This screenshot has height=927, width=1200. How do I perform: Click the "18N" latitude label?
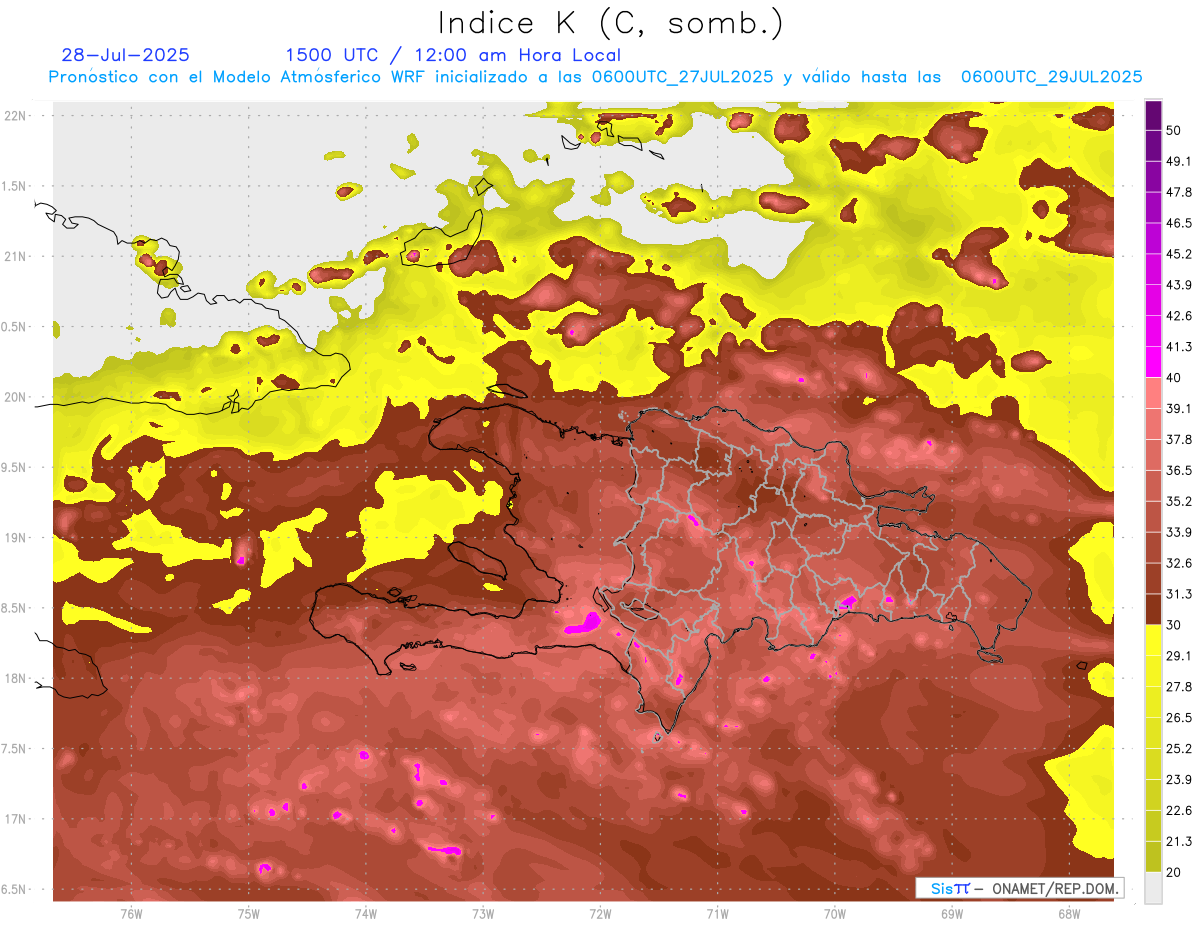pyautogui.click(x=15, y=679)
